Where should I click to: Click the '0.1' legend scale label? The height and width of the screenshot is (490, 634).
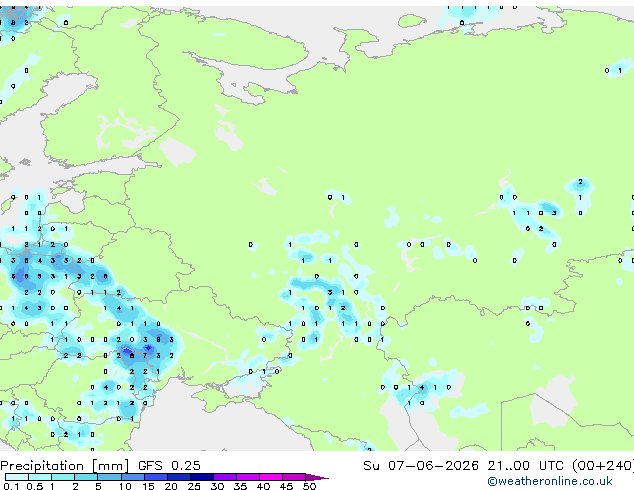11,486
